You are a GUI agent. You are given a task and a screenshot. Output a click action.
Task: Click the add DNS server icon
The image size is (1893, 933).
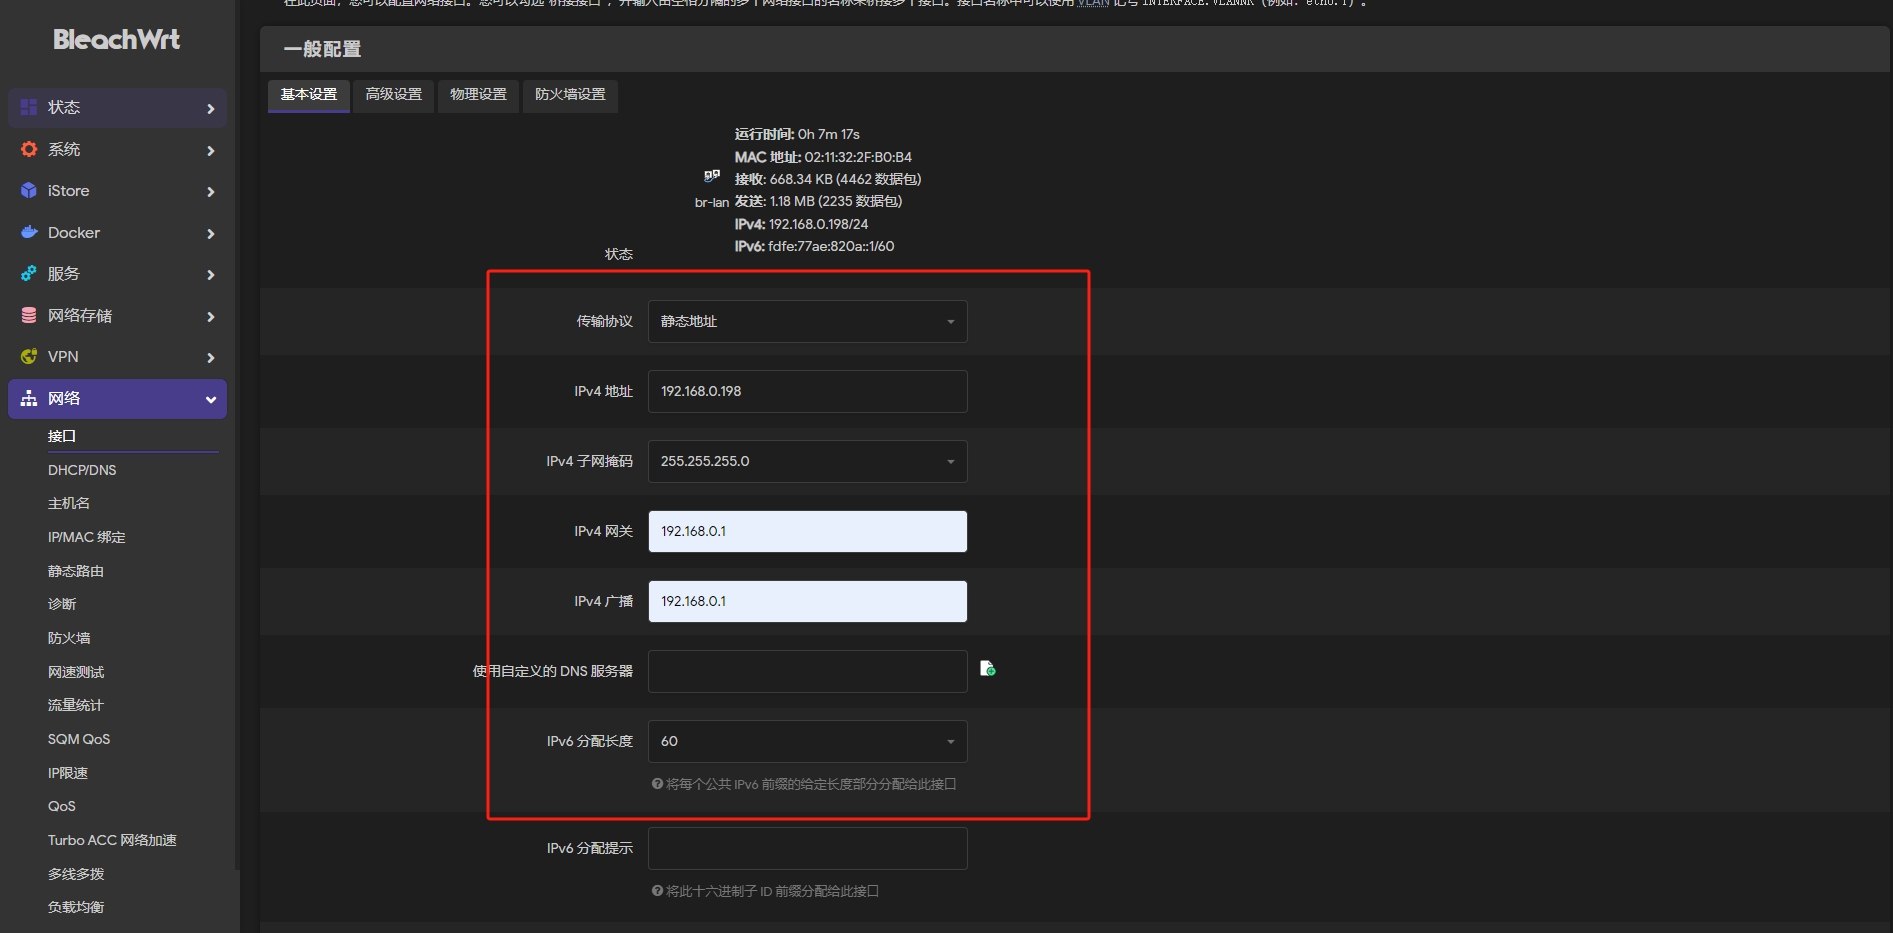tap(987, 668)
